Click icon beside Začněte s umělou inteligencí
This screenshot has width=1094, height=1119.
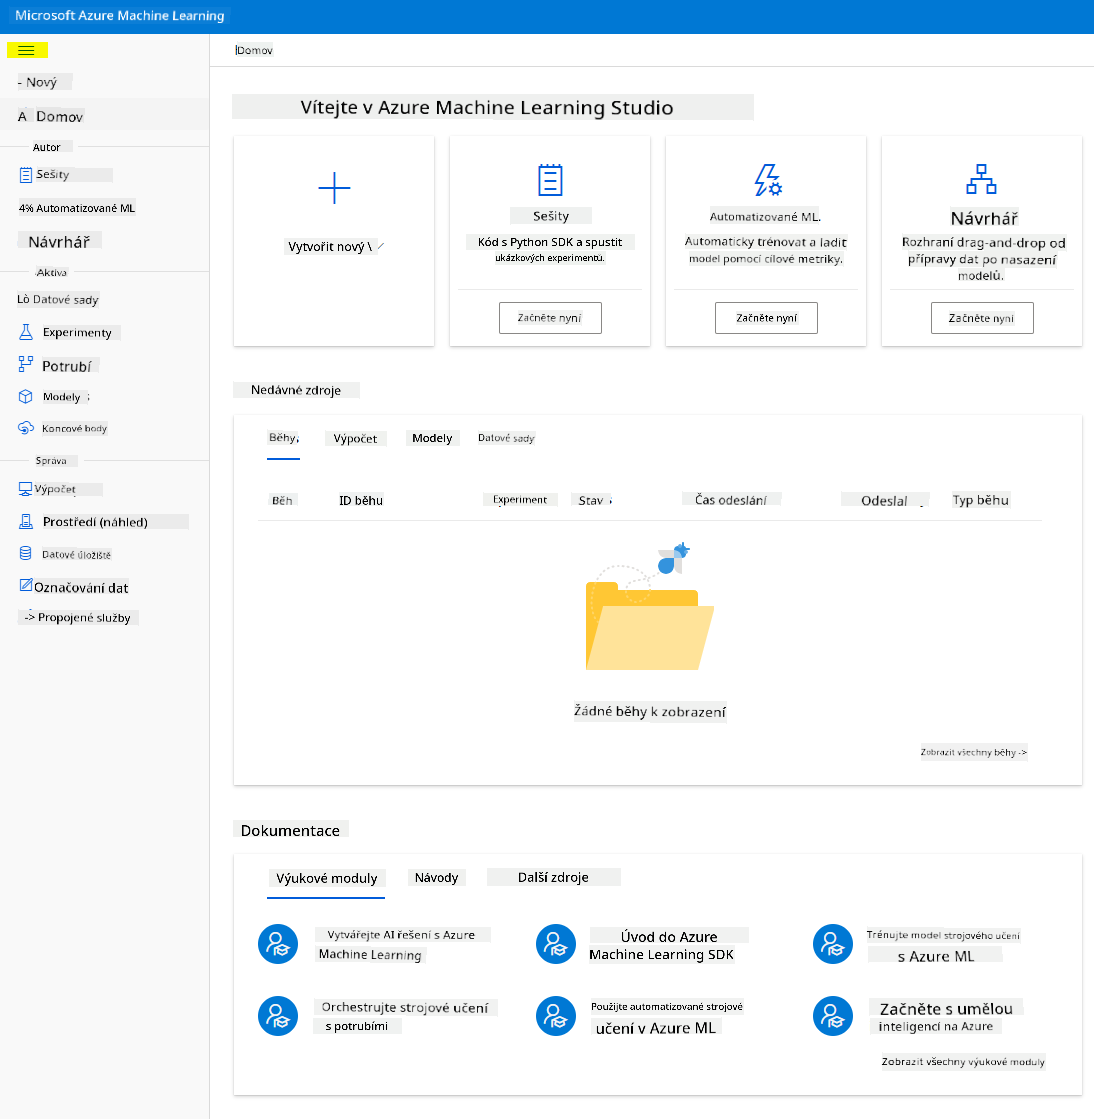[833, 1016]
